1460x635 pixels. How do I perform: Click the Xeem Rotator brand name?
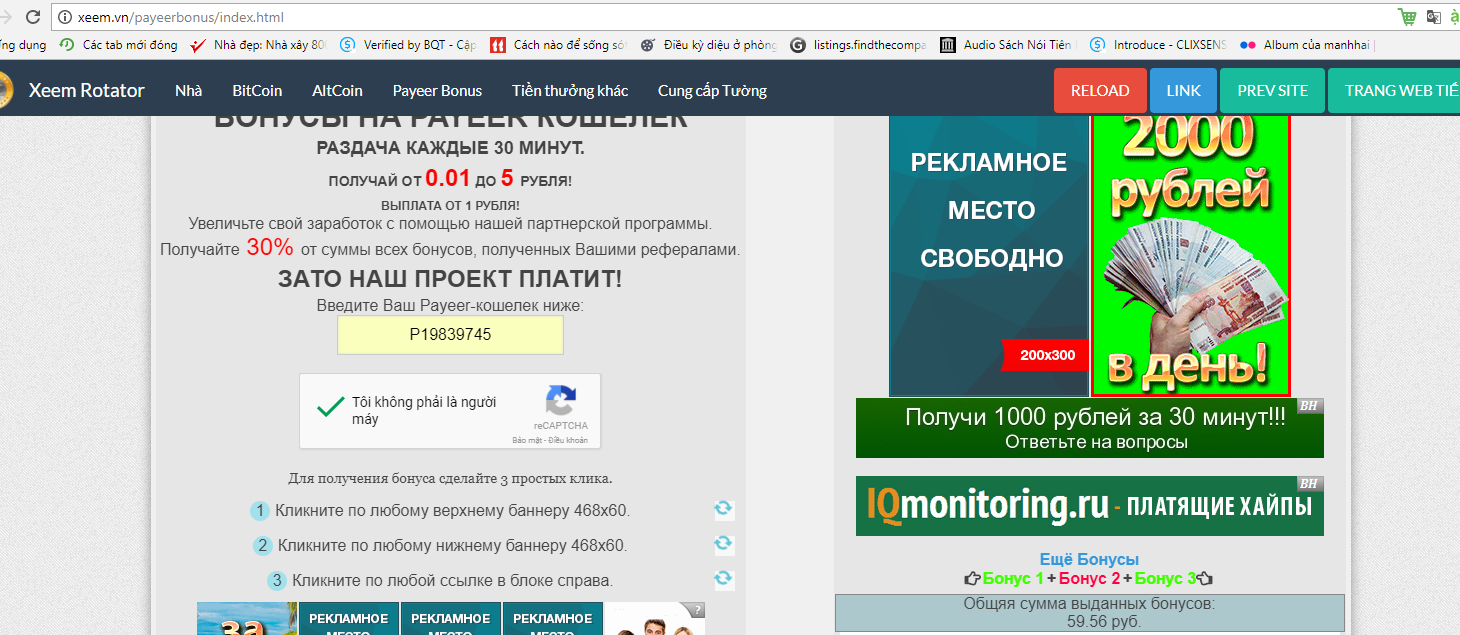(87, 90)
